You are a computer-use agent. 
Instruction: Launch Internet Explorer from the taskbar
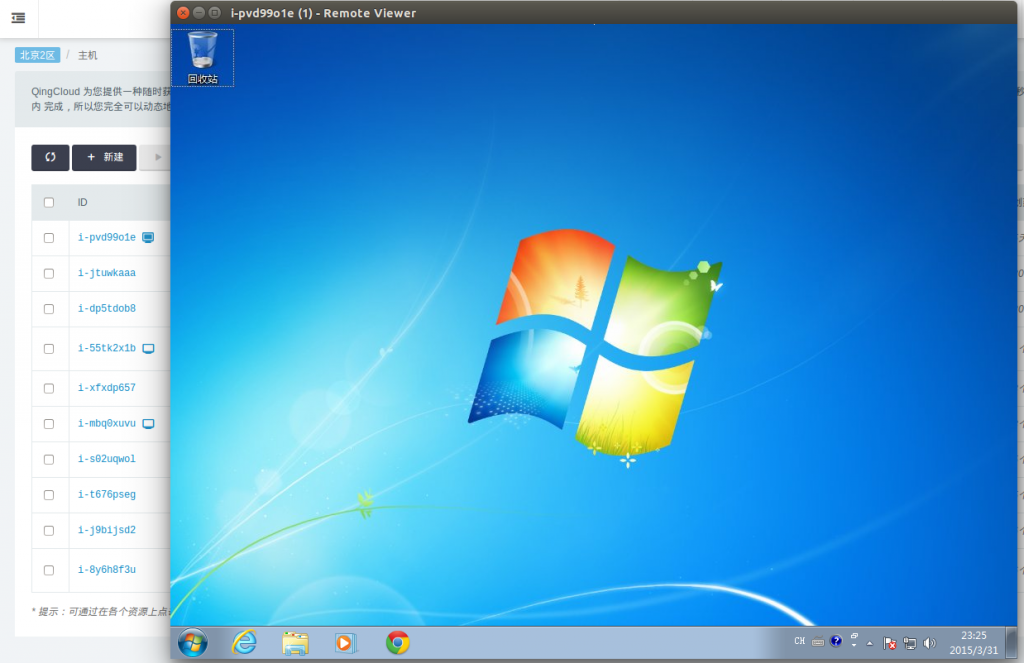coord(244,642)
